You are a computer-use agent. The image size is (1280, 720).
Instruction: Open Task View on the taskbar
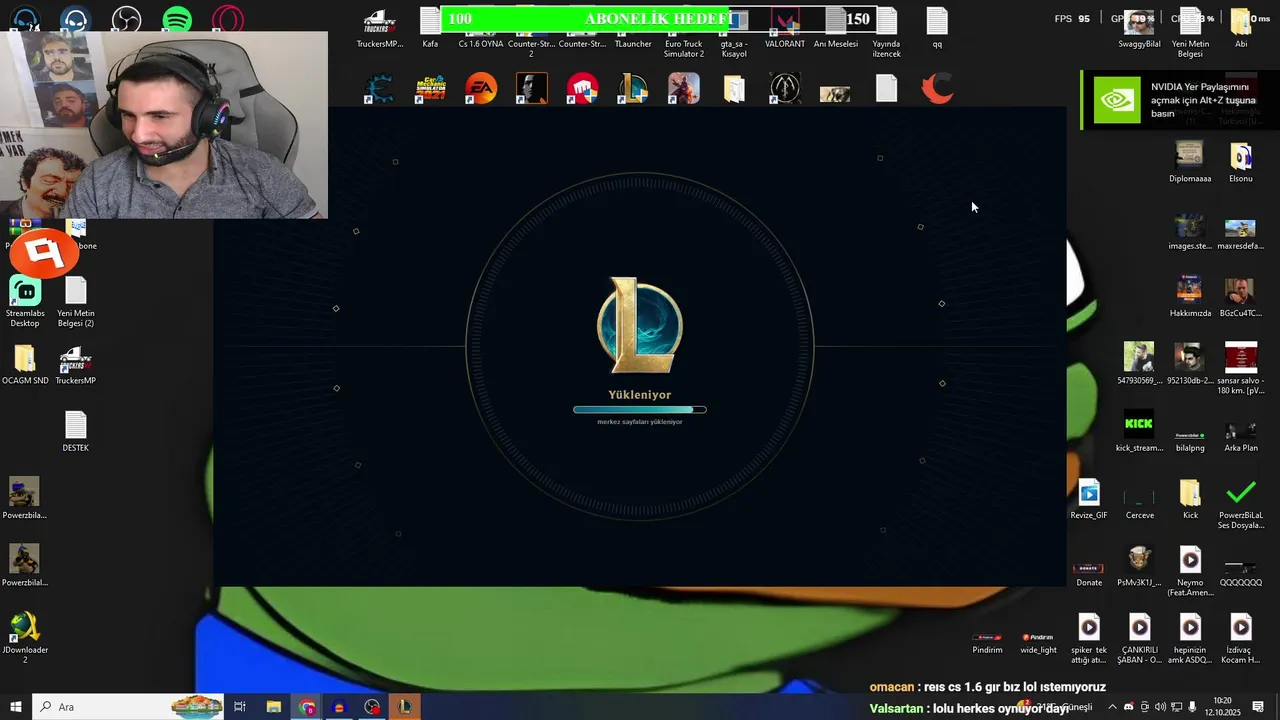[240, 707]
